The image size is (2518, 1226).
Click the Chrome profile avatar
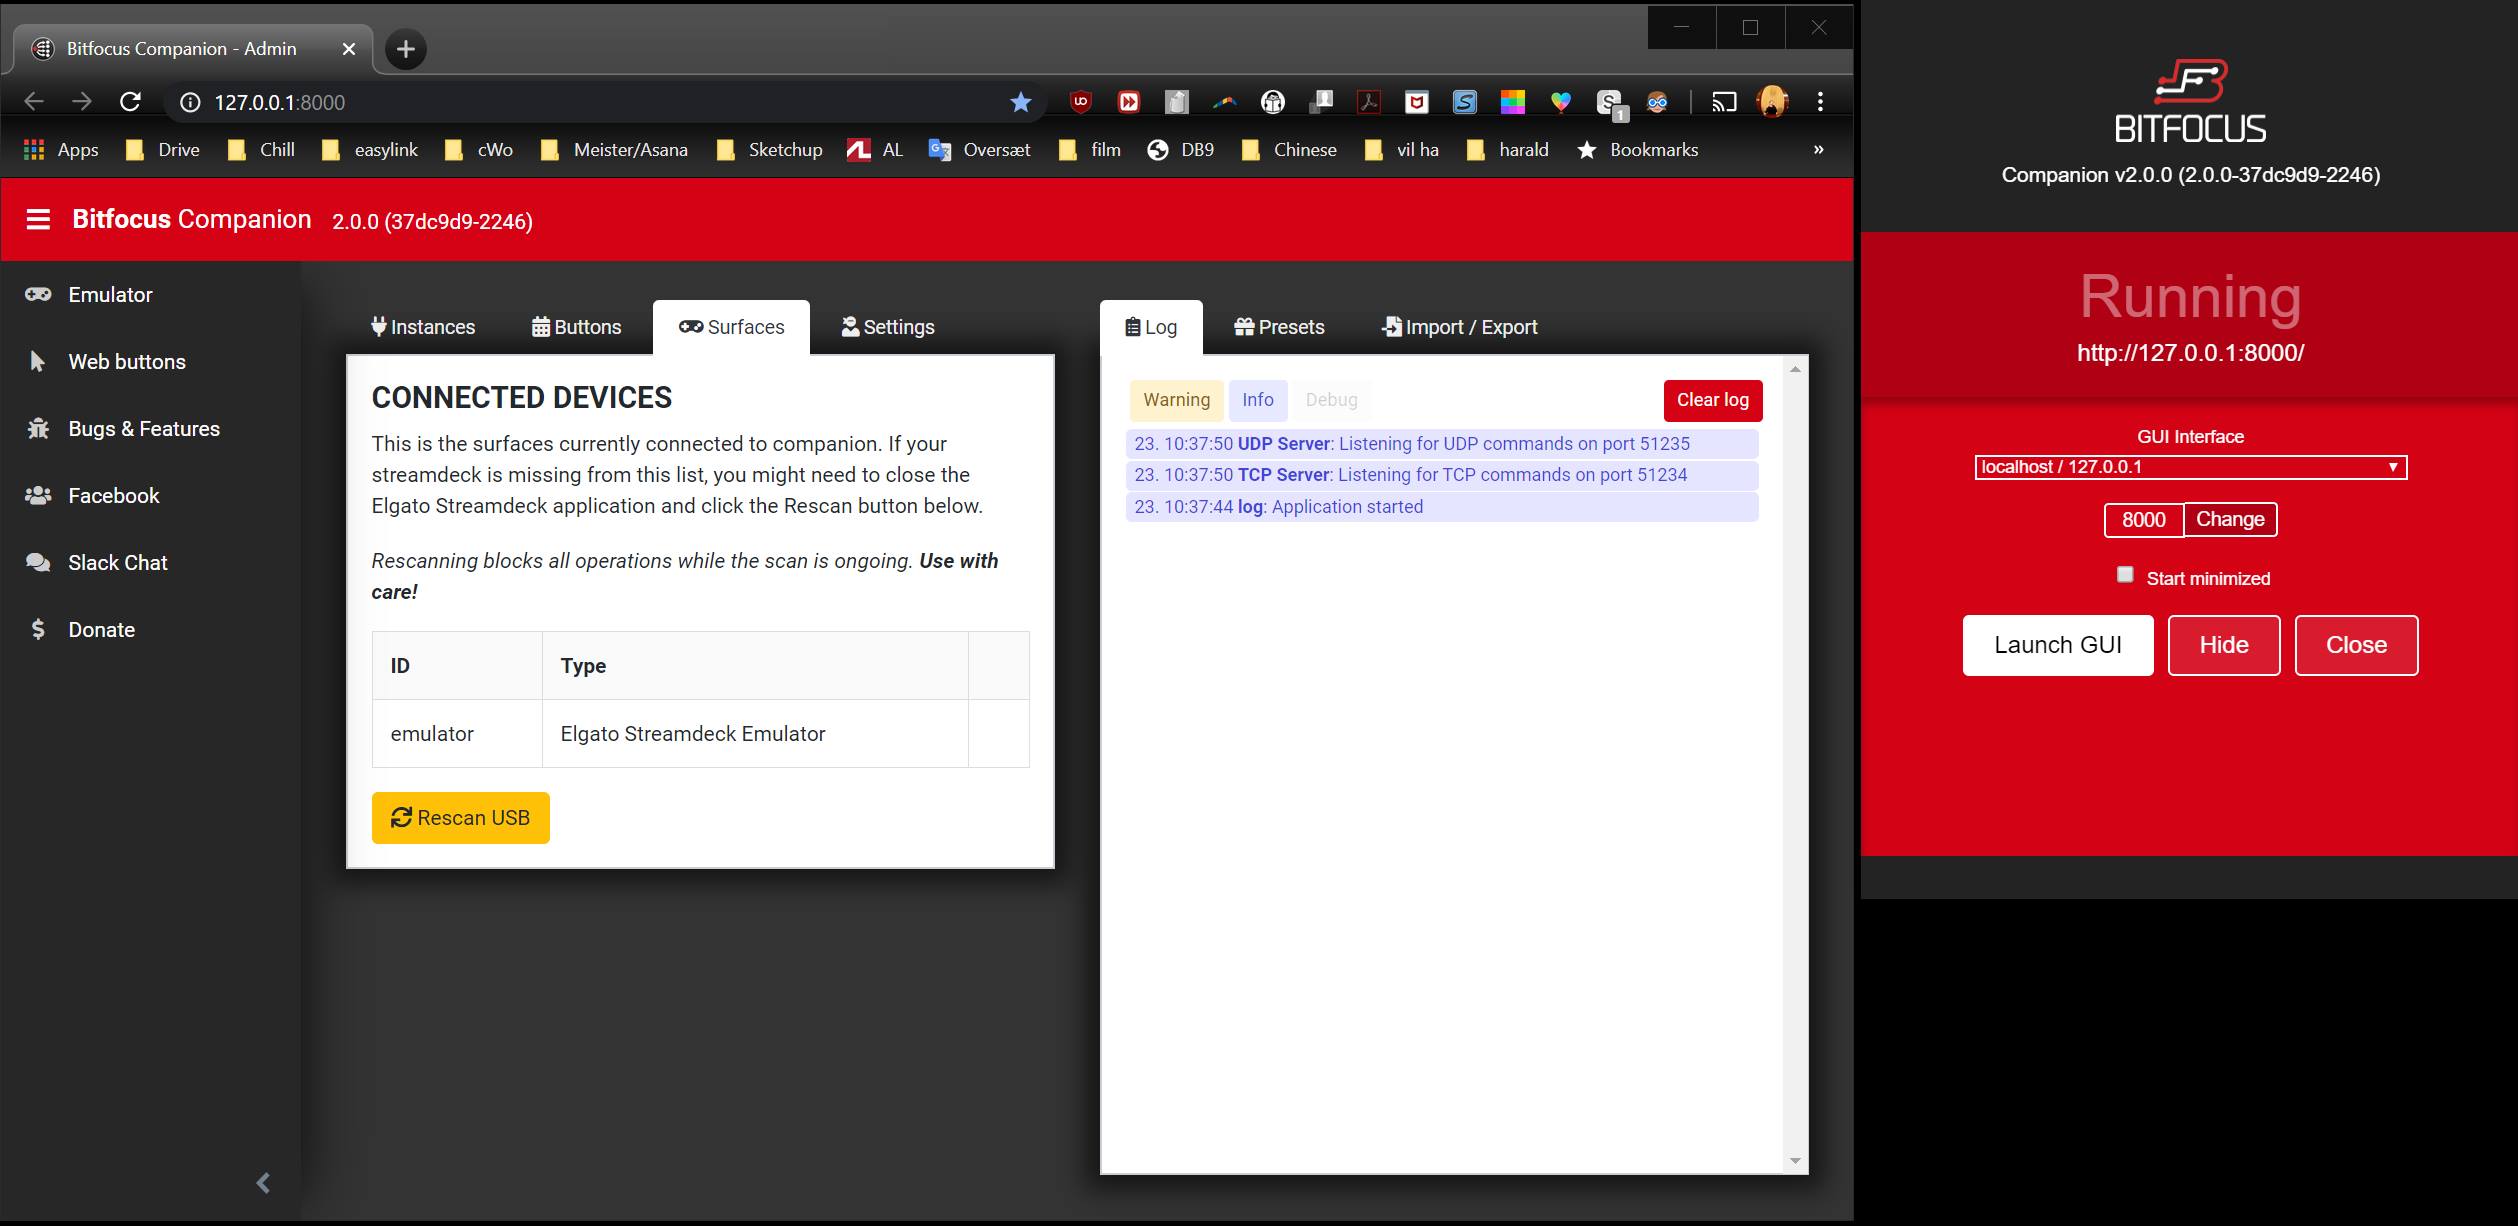pyautogui.click(x=1773, y=101)
